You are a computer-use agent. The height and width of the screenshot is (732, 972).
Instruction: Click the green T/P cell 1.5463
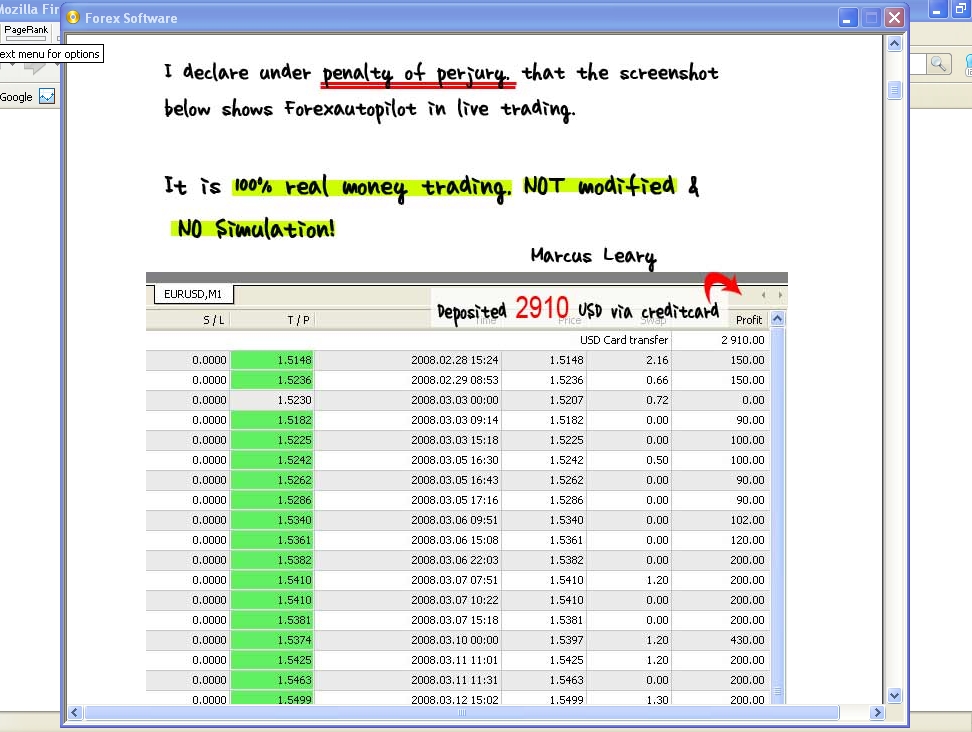[x=272, y=680]
